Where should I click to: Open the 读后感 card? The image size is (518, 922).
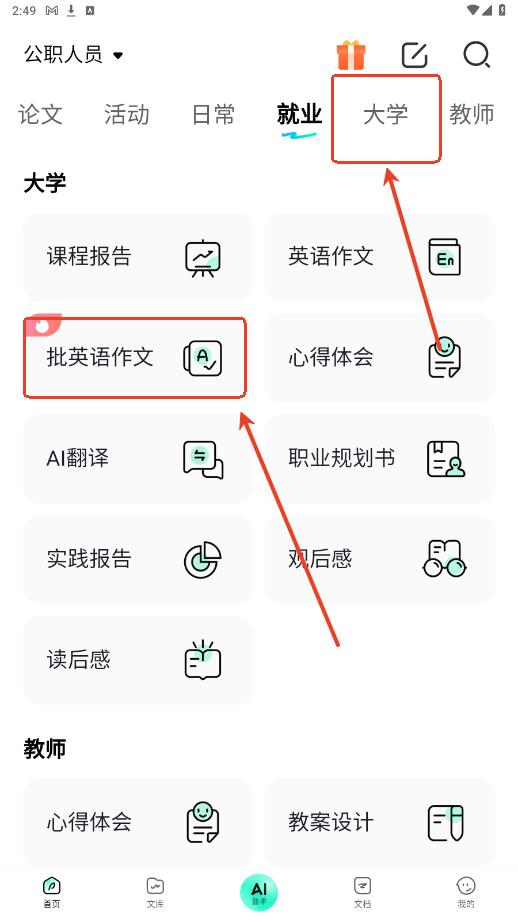(x=138, y=660)
